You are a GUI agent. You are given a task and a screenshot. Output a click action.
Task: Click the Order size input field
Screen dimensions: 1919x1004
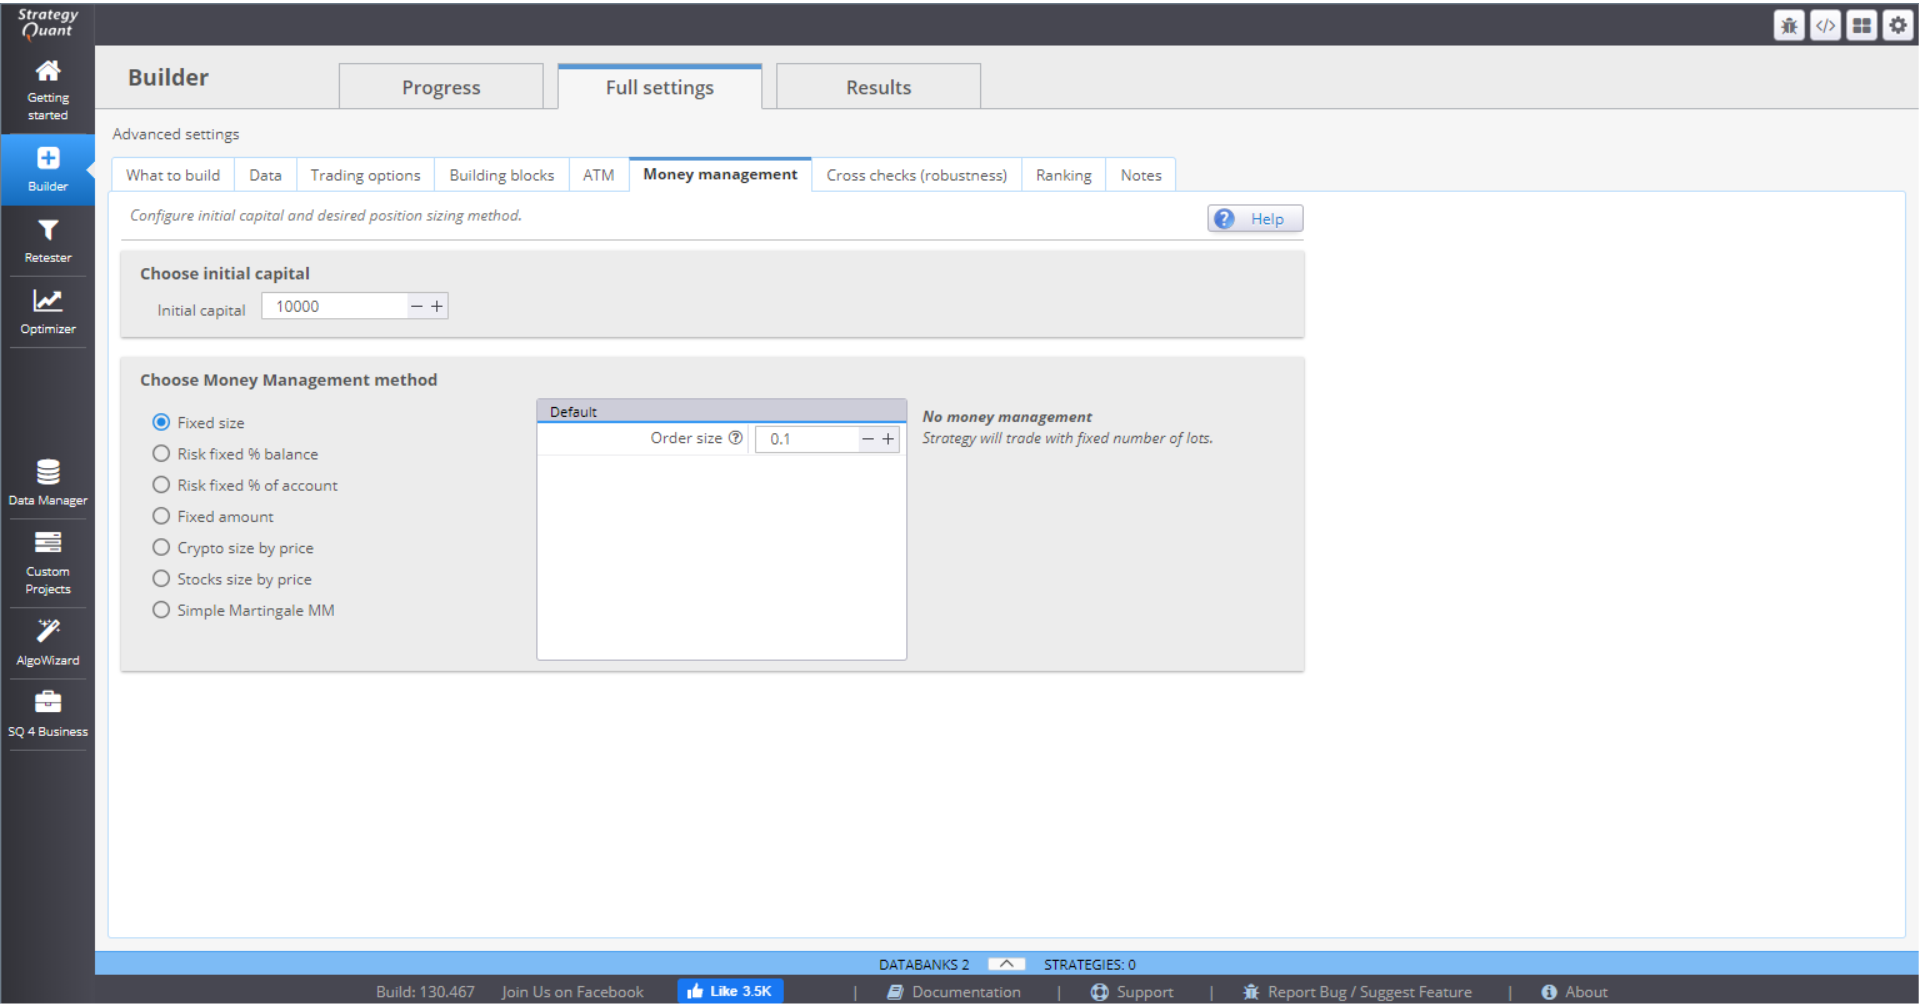[807, 439]
